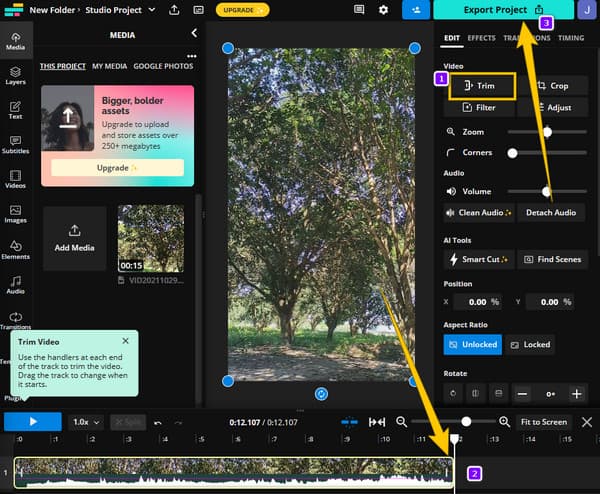Close the timeline with the X icon
The width and height of the screenshot is (600, 494).
pos(587,422)
